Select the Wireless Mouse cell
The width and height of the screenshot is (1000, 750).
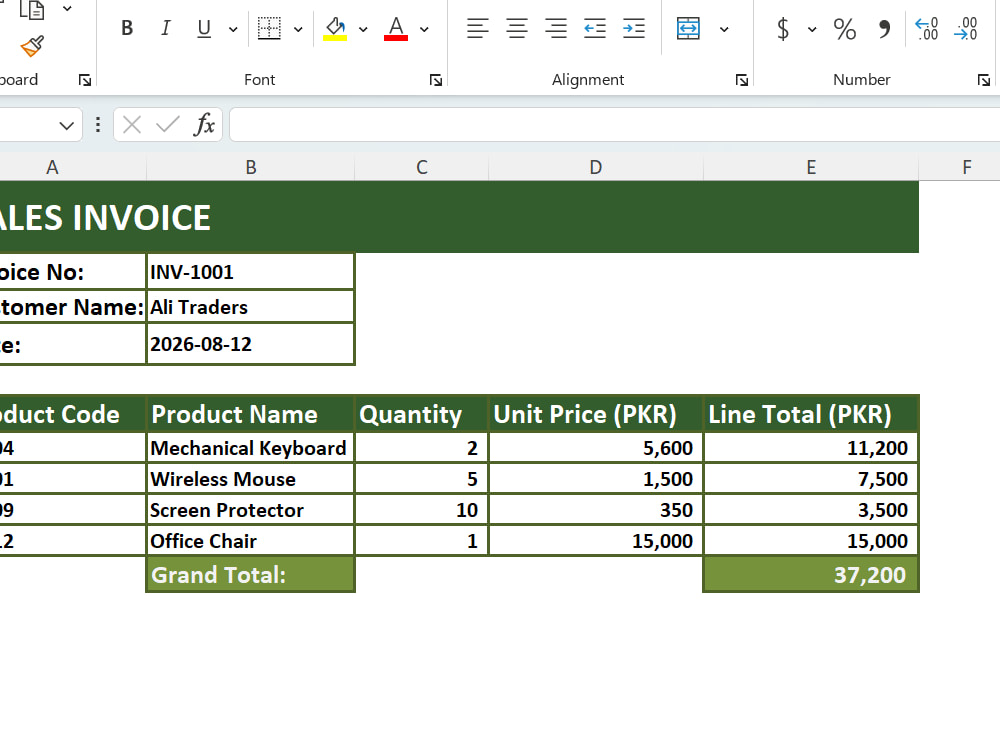(251, 479)
